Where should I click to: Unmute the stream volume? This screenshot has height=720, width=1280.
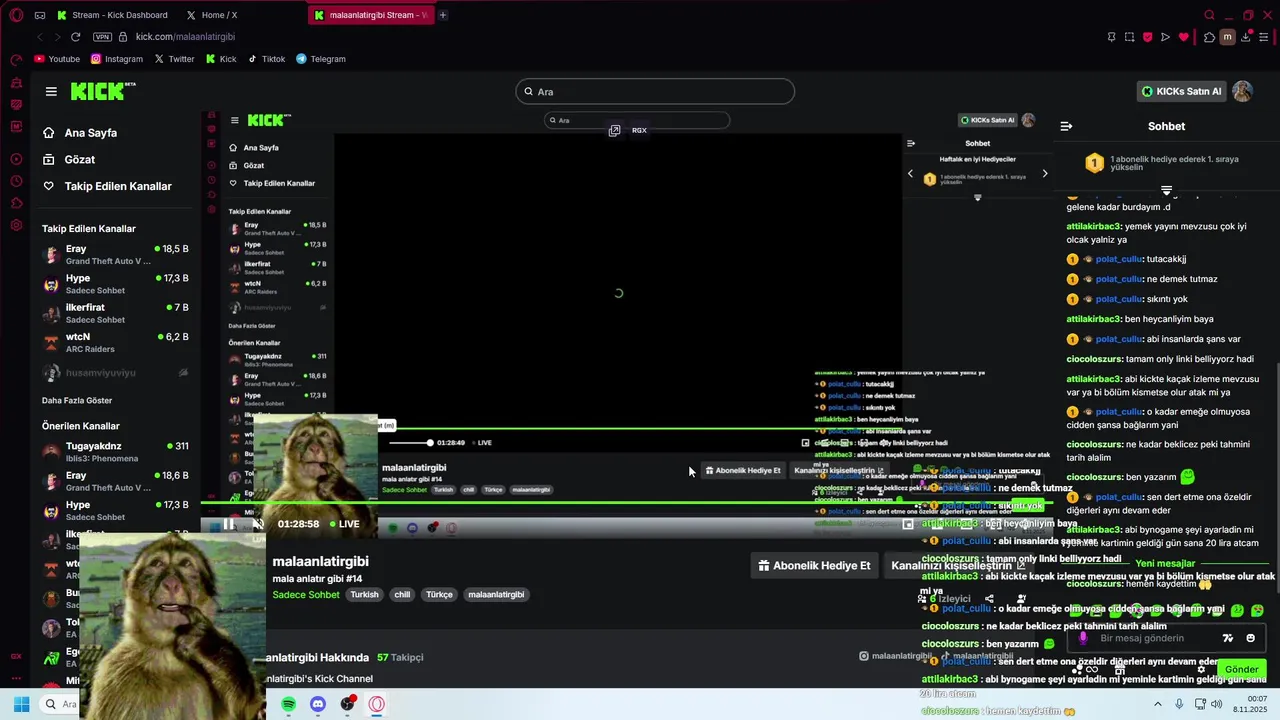pos(257,523)
